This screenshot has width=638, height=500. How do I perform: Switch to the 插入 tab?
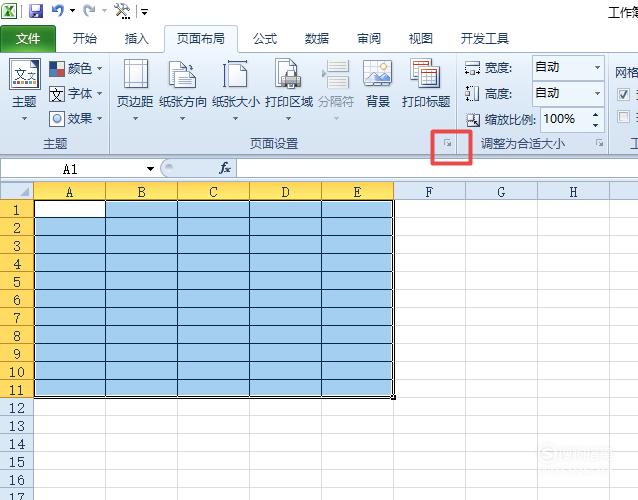136,39
